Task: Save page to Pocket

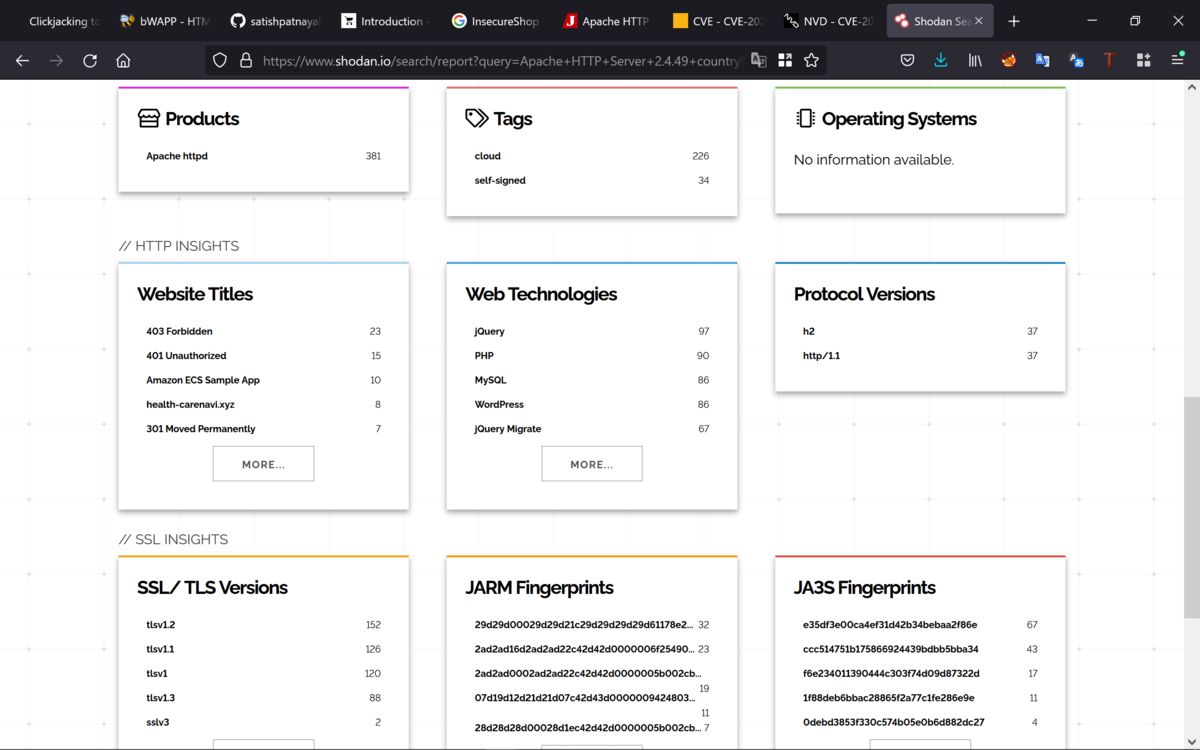Action: (907, 61)
